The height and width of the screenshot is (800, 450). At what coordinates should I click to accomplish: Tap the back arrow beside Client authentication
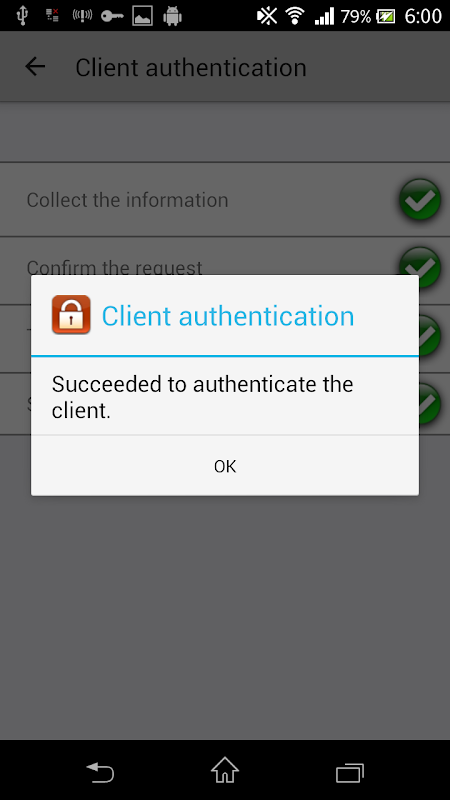[35, 67]
